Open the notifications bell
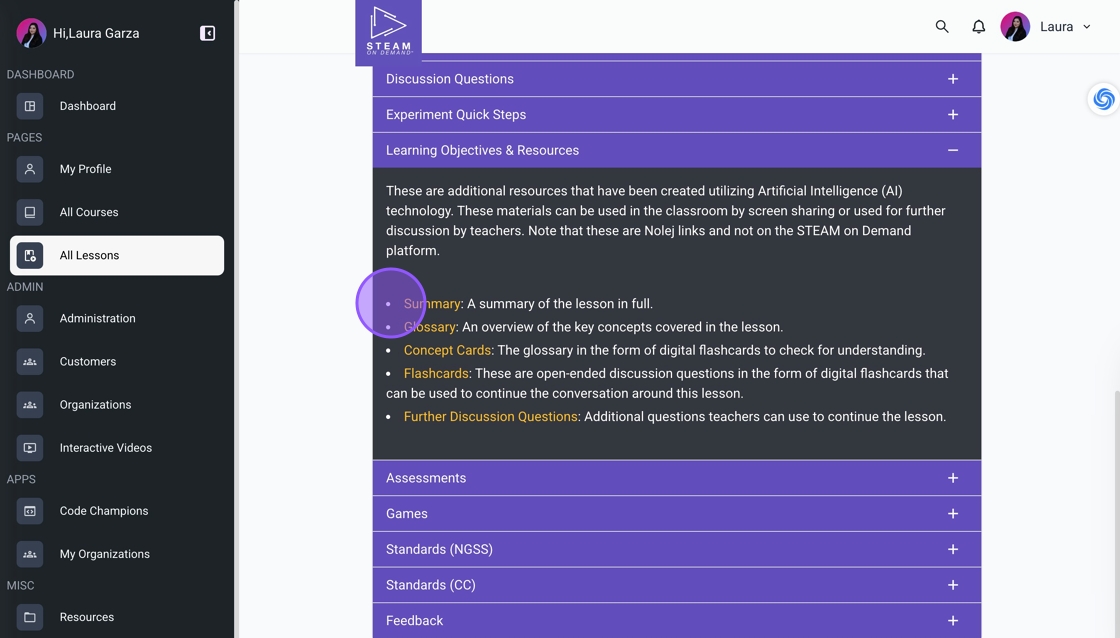The image size is (1120, 638). [x=979, y=27]
